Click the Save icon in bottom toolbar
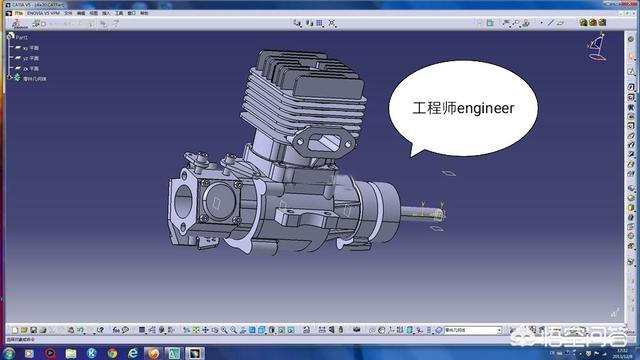Viewport: 640px width, 360px height. click(x=33, y=330)
